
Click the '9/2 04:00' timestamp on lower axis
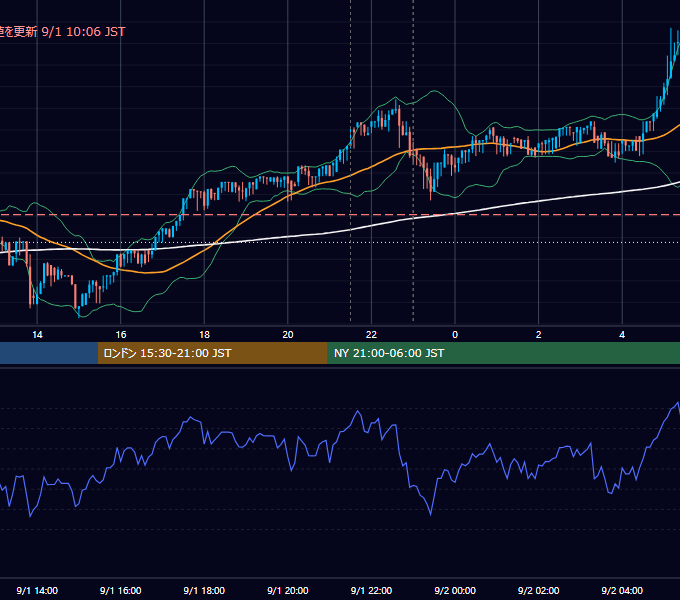tap(622, 590)
